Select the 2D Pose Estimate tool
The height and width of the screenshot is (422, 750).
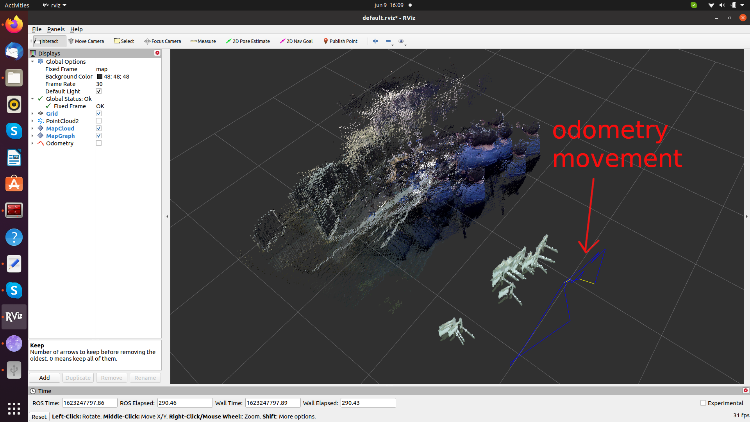click(250, 41)
